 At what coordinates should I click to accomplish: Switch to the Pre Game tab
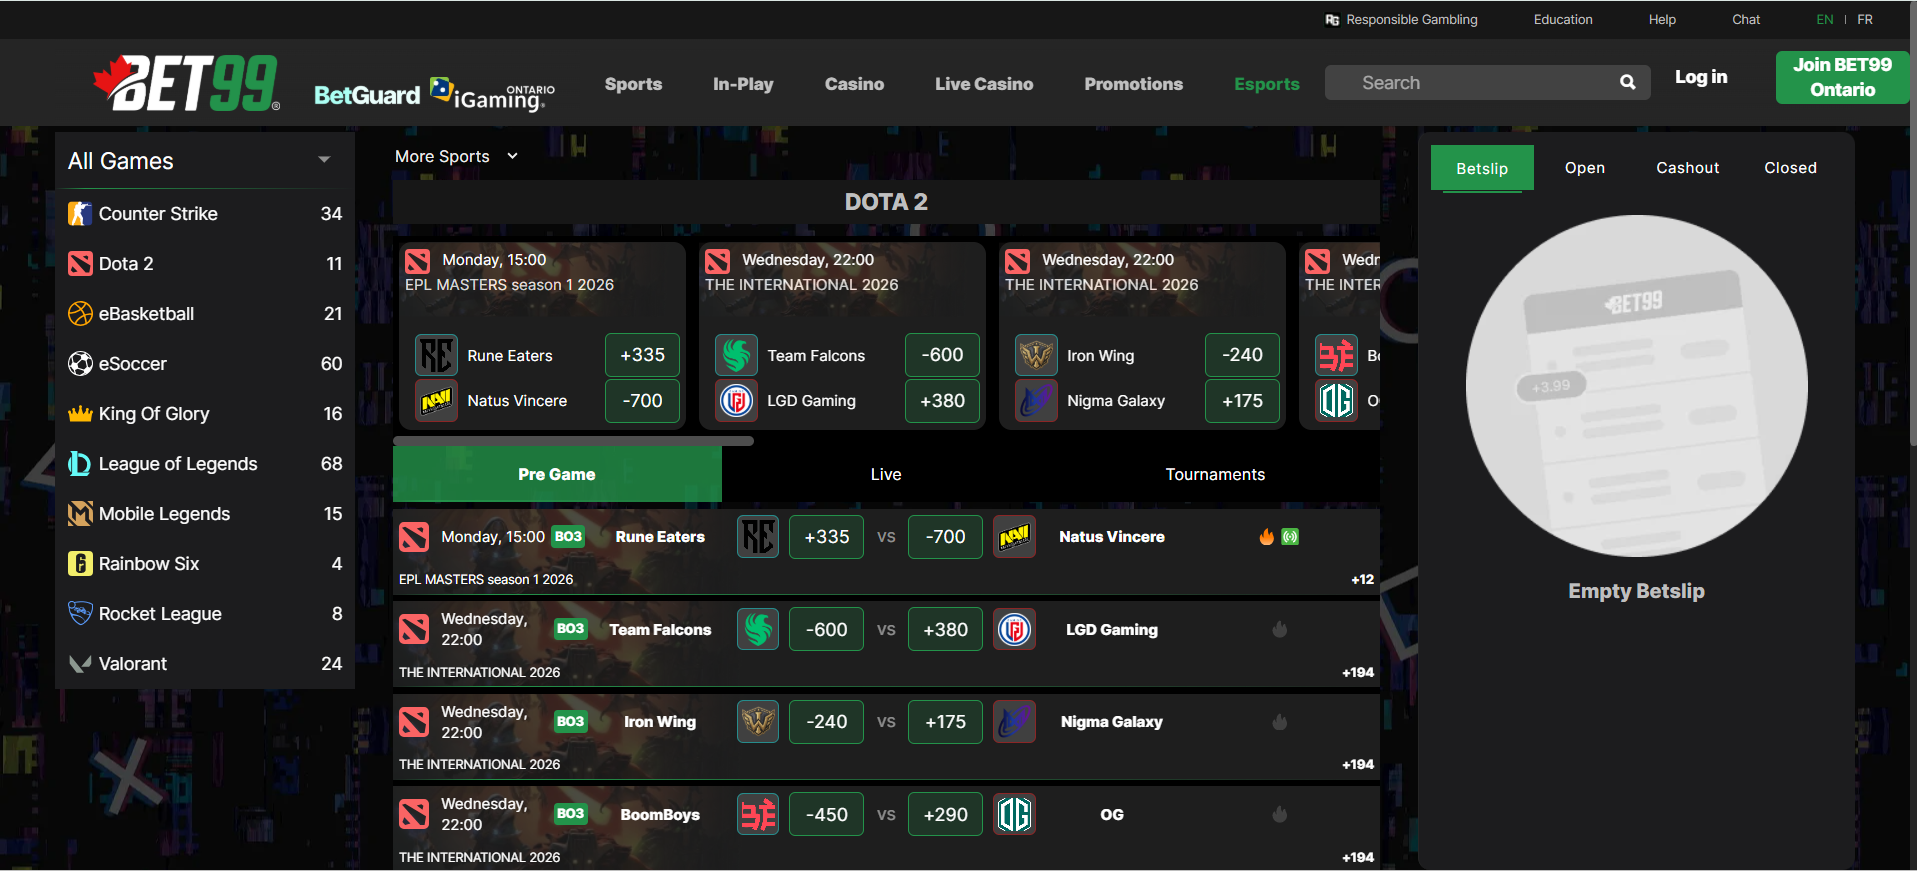click(x=557, y=474)
